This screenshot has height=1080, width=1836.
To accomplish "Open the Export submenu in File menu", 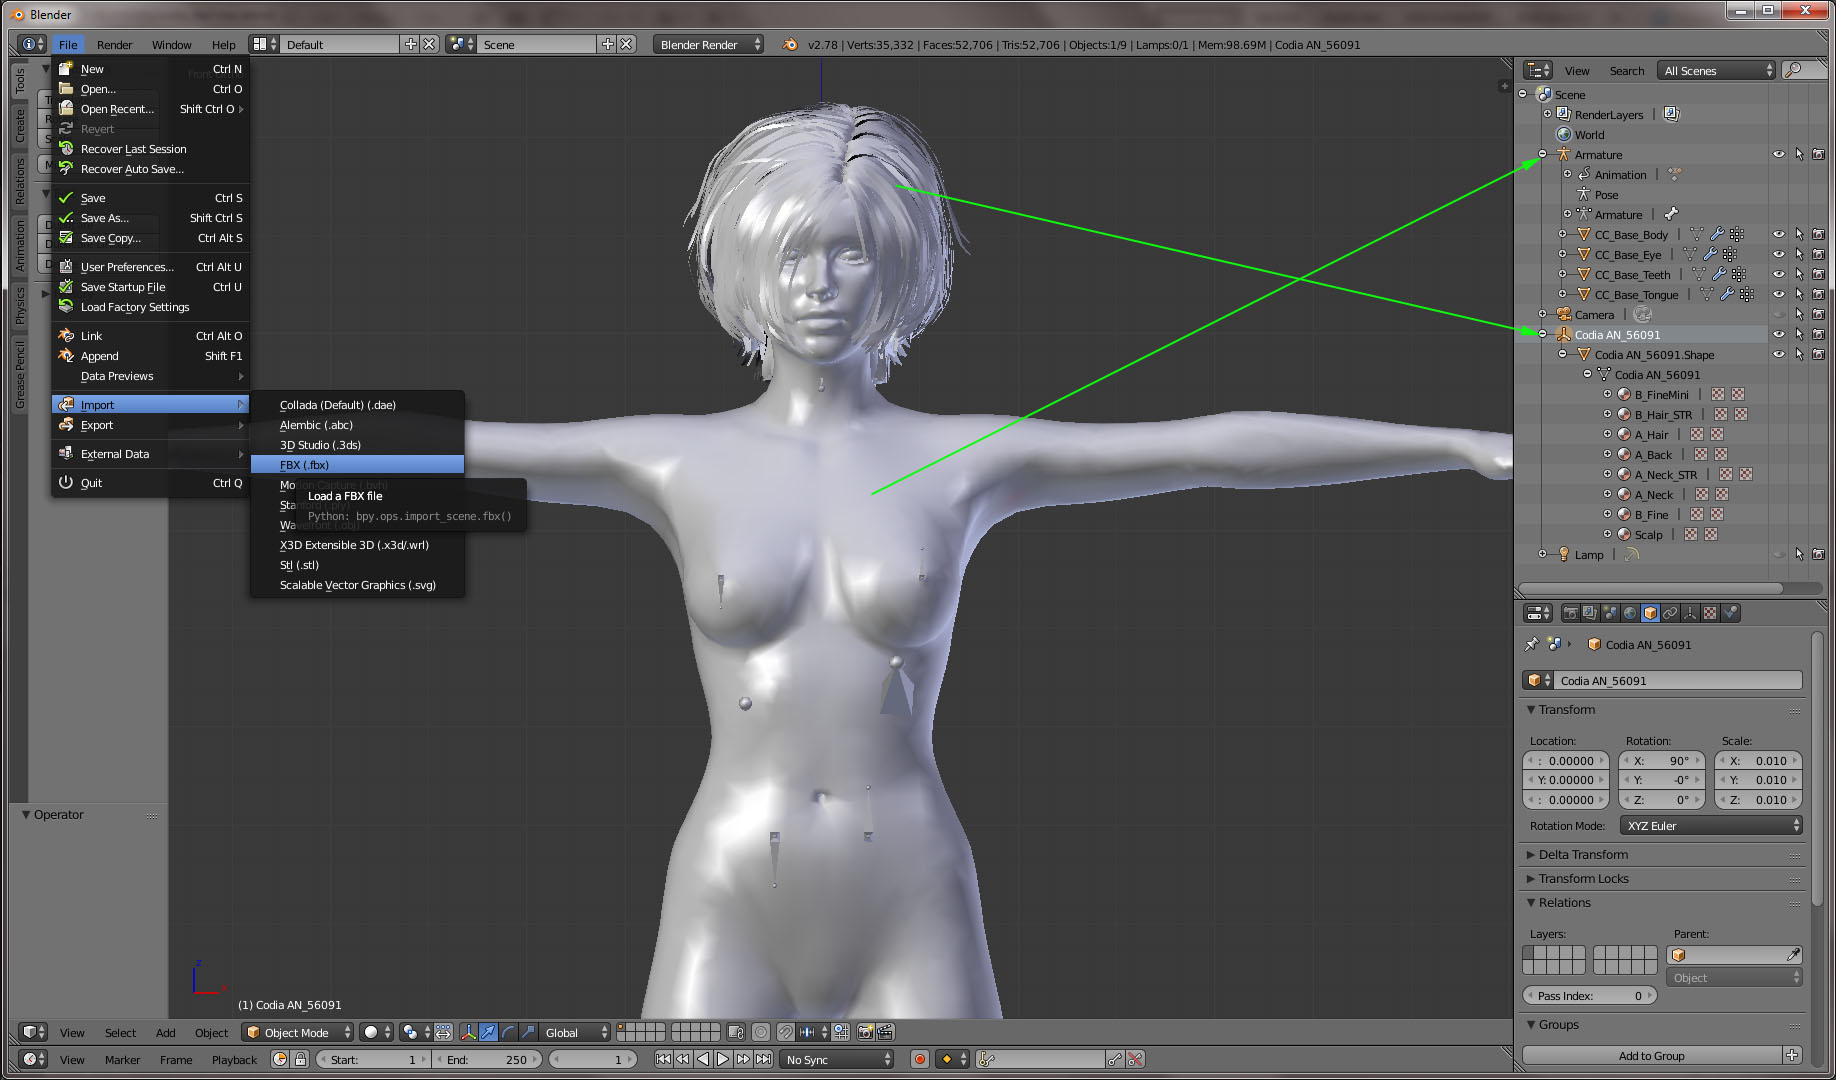I will coord(150,424).
